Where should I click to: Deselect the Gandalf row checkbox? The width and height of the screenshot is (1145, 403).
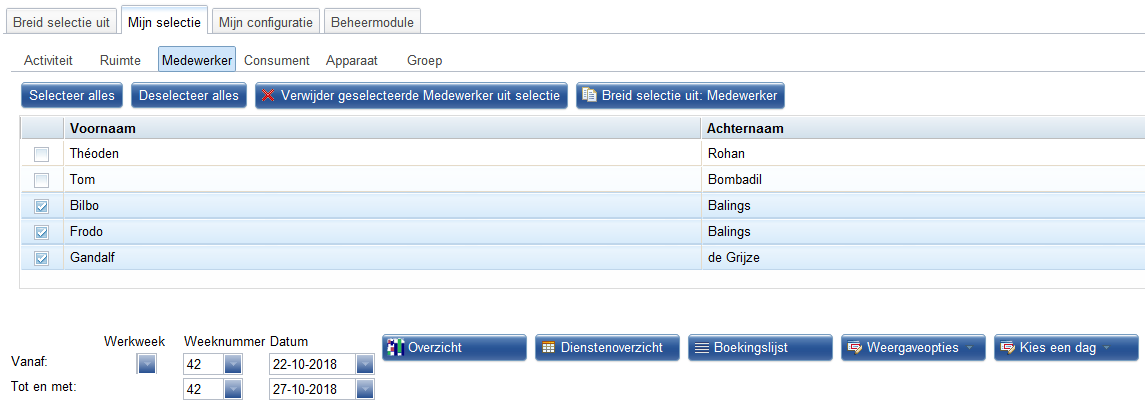tap(42, 258)
